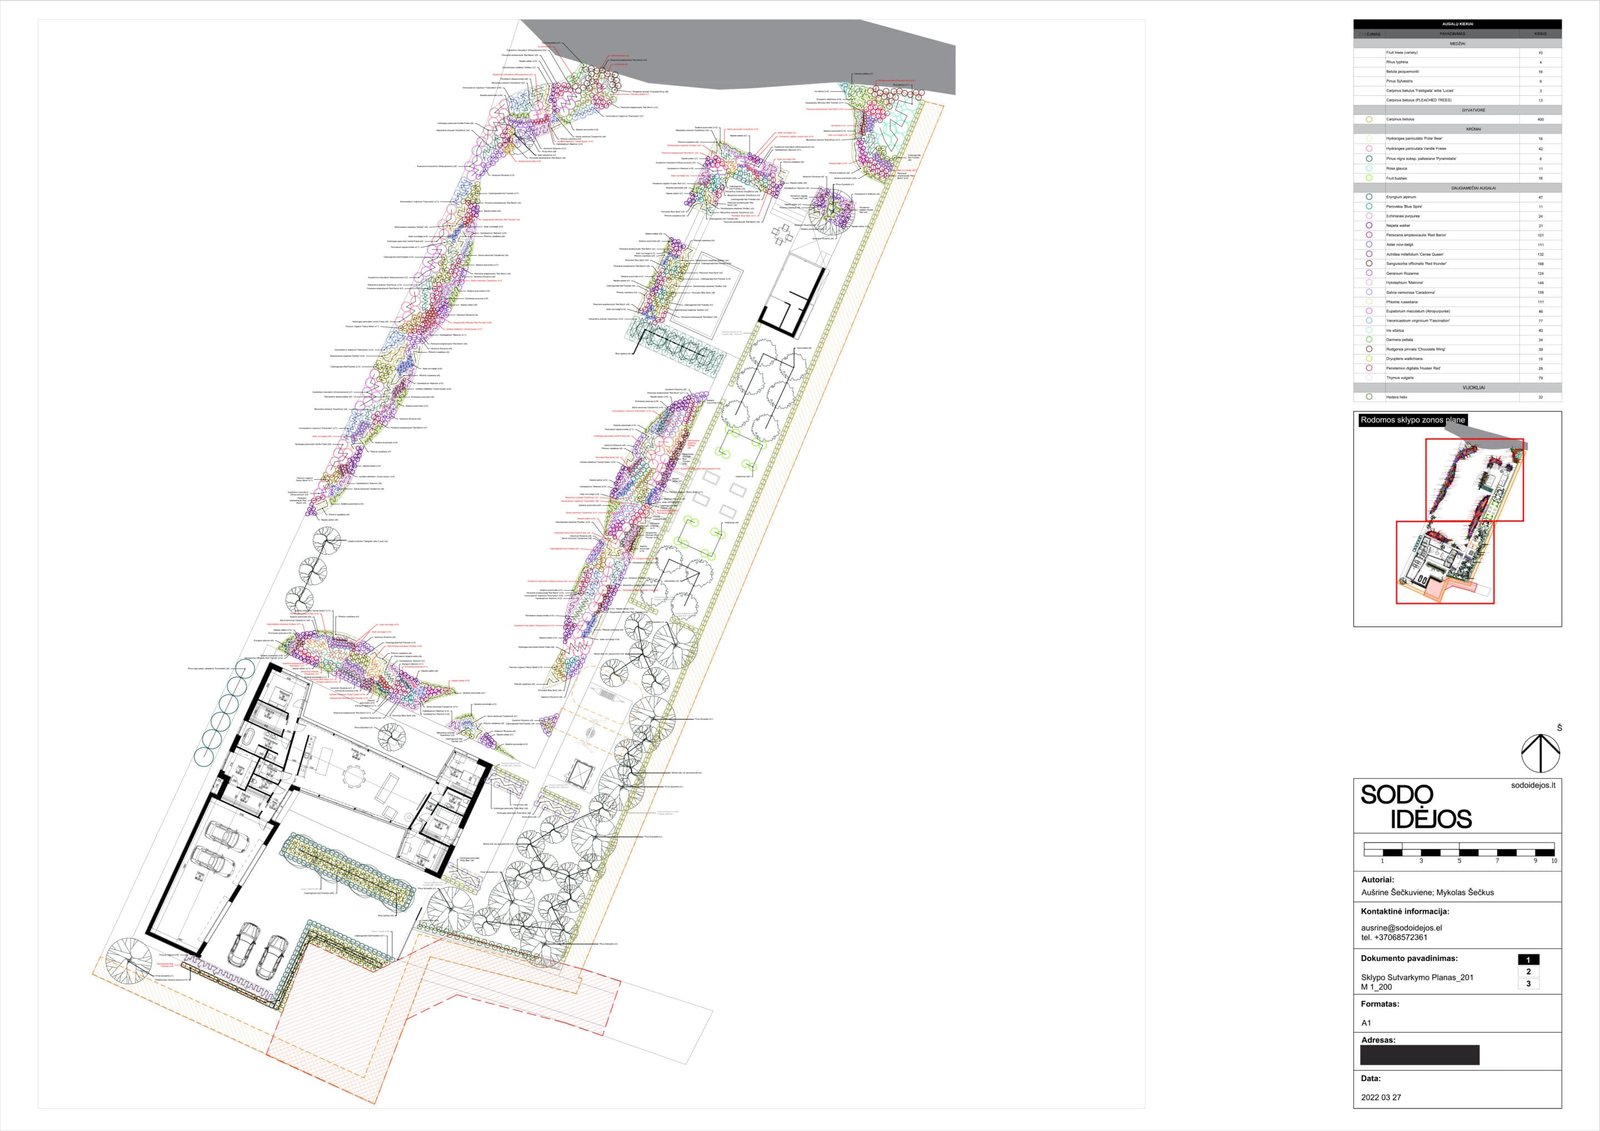Click the Hydrangea paniculata Vanille Fraise pink circle
This screenshot has height=1131, width=1600.
1369,148
